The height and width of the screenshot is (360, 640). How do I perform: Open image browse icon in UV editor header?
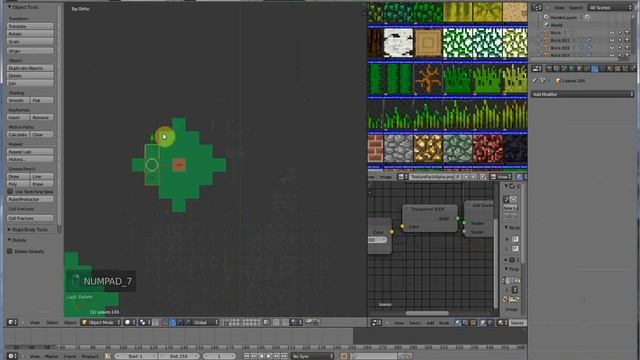pos(402,177)
